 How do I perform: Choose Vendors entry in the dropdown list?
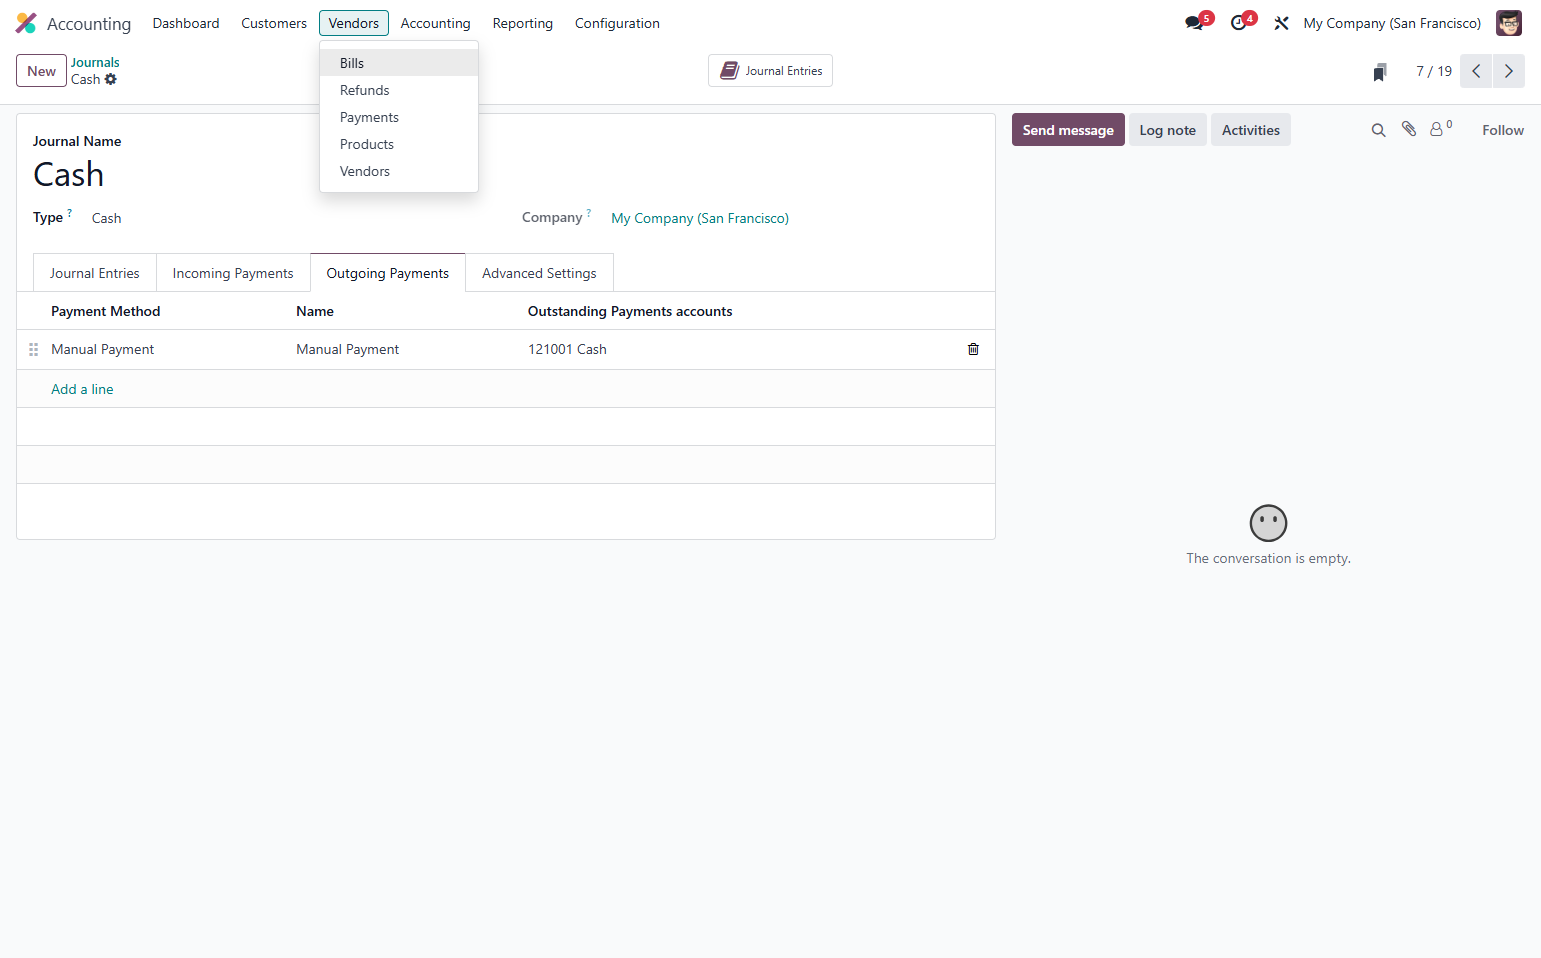399,171
